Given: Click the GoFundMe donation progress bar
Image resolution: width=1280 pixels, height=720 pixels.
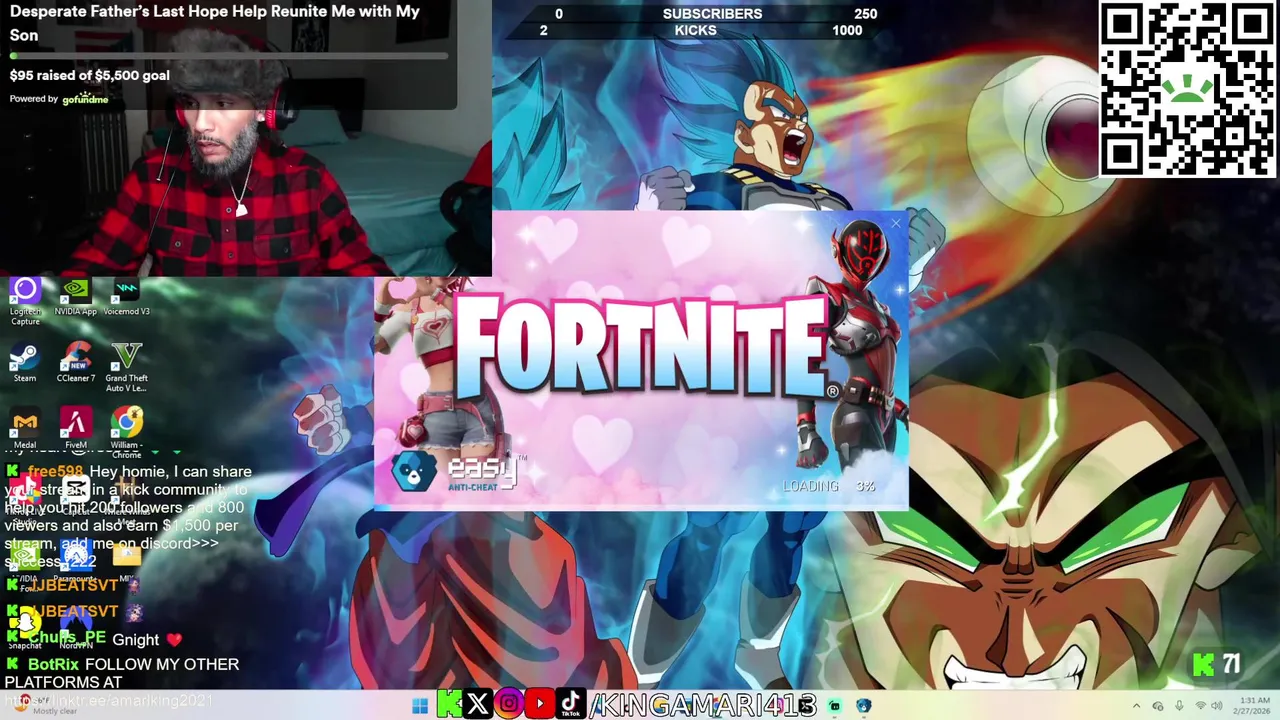Looking at the screenshot, I should [x=228, y=57].
